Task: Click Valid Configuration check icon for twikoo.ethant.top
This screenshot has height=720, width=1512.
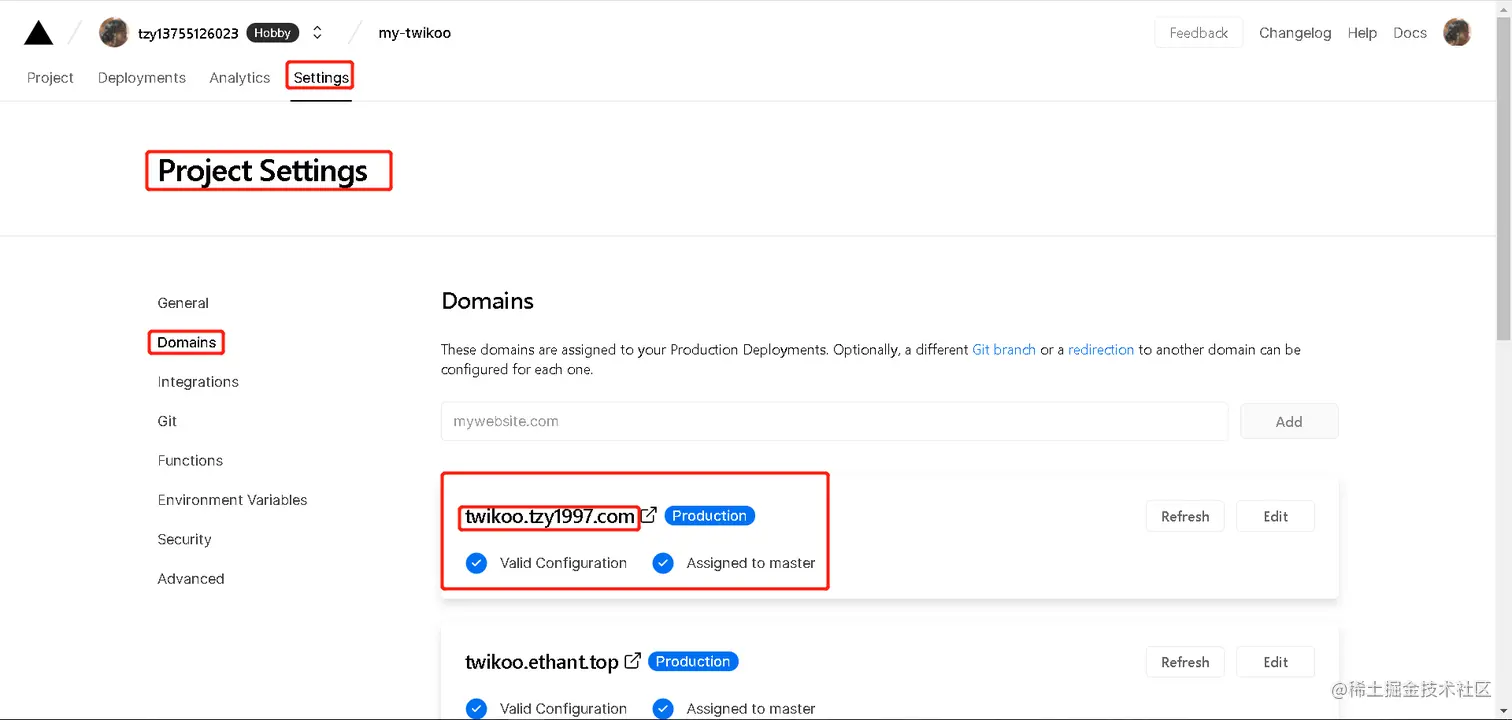Action: [x=476, y=708]
